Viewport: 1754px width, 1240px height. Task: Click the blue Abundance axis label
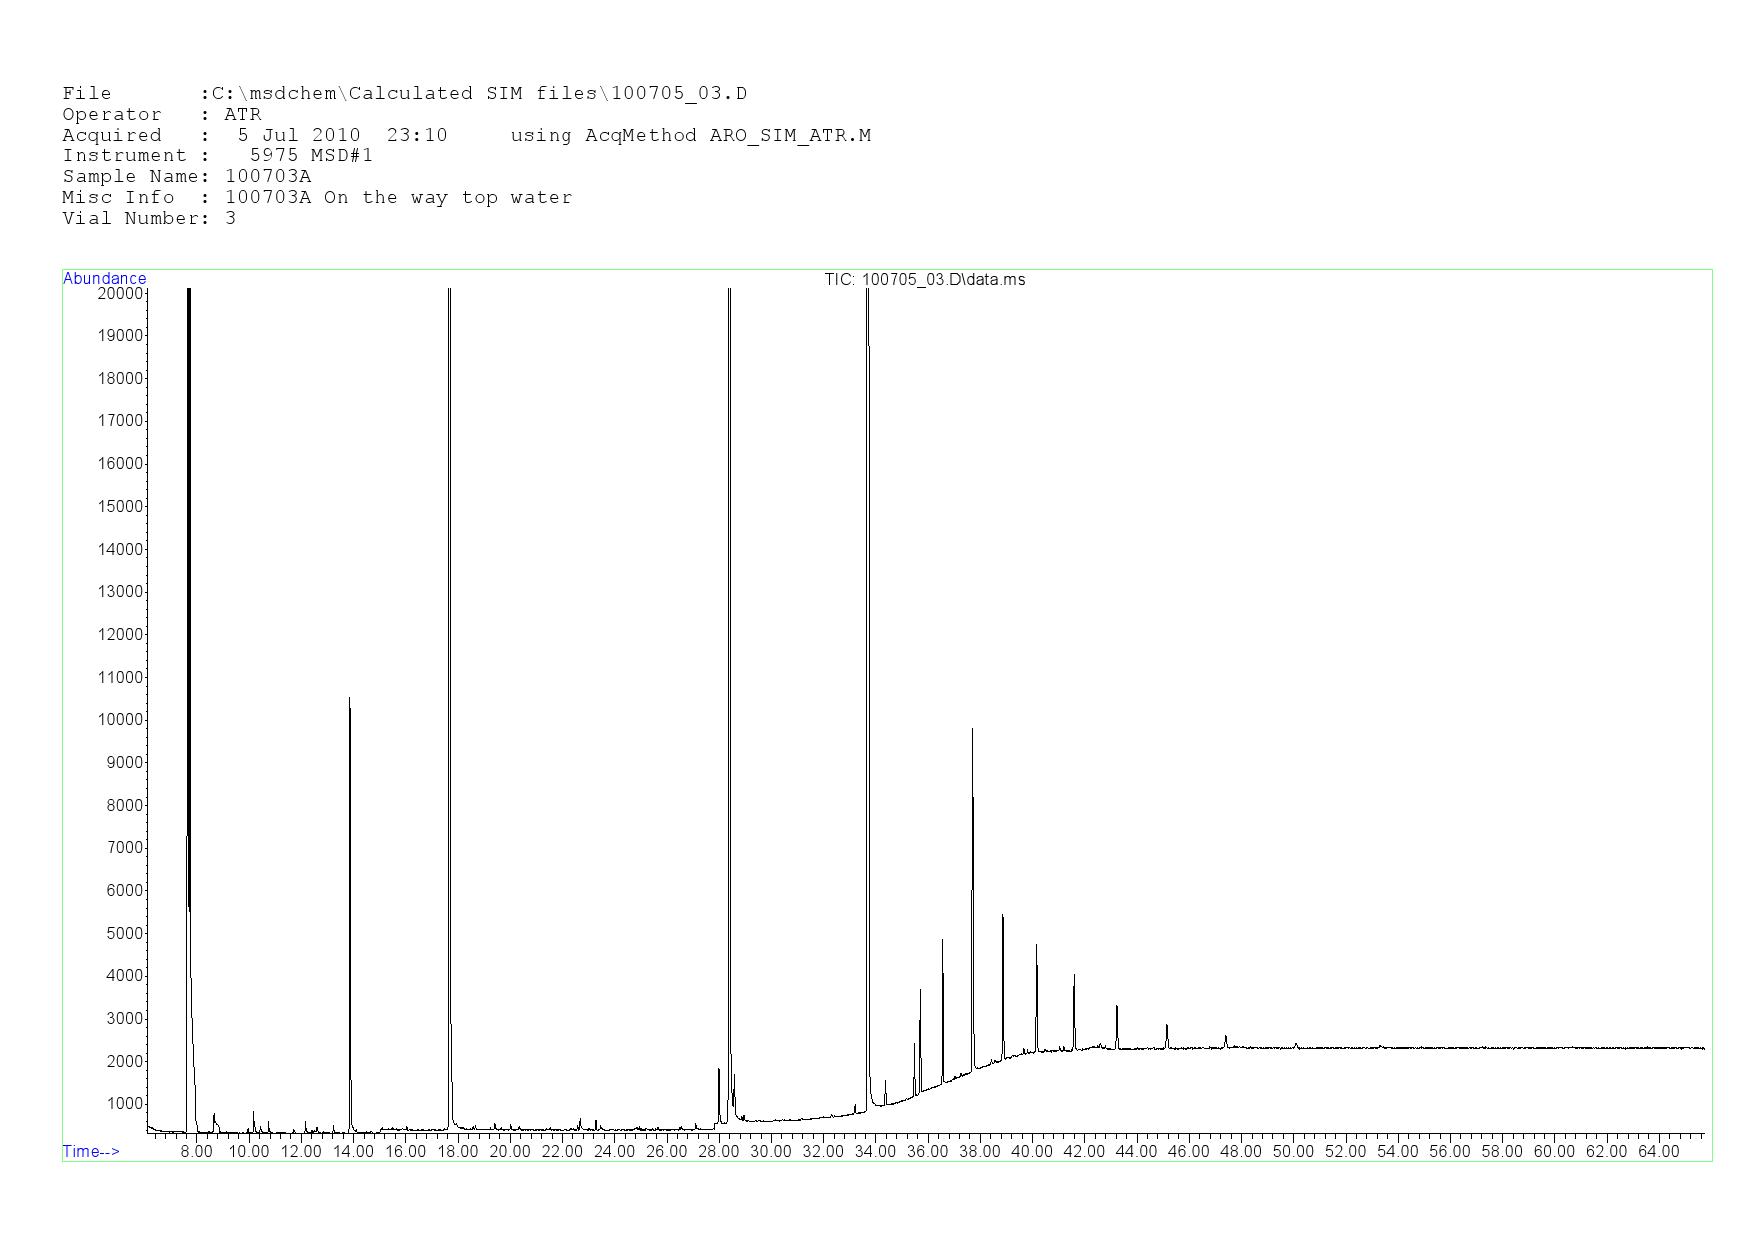click(x=104, y=279)
